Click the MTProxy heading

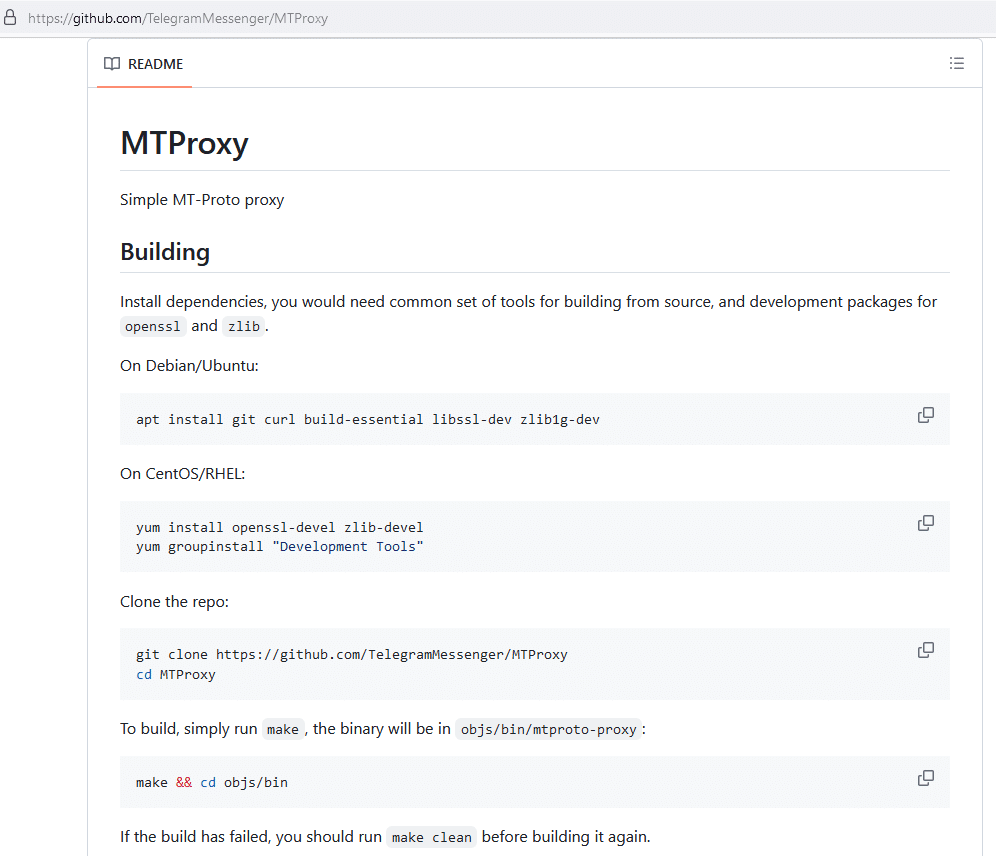(x=184, y=144)
